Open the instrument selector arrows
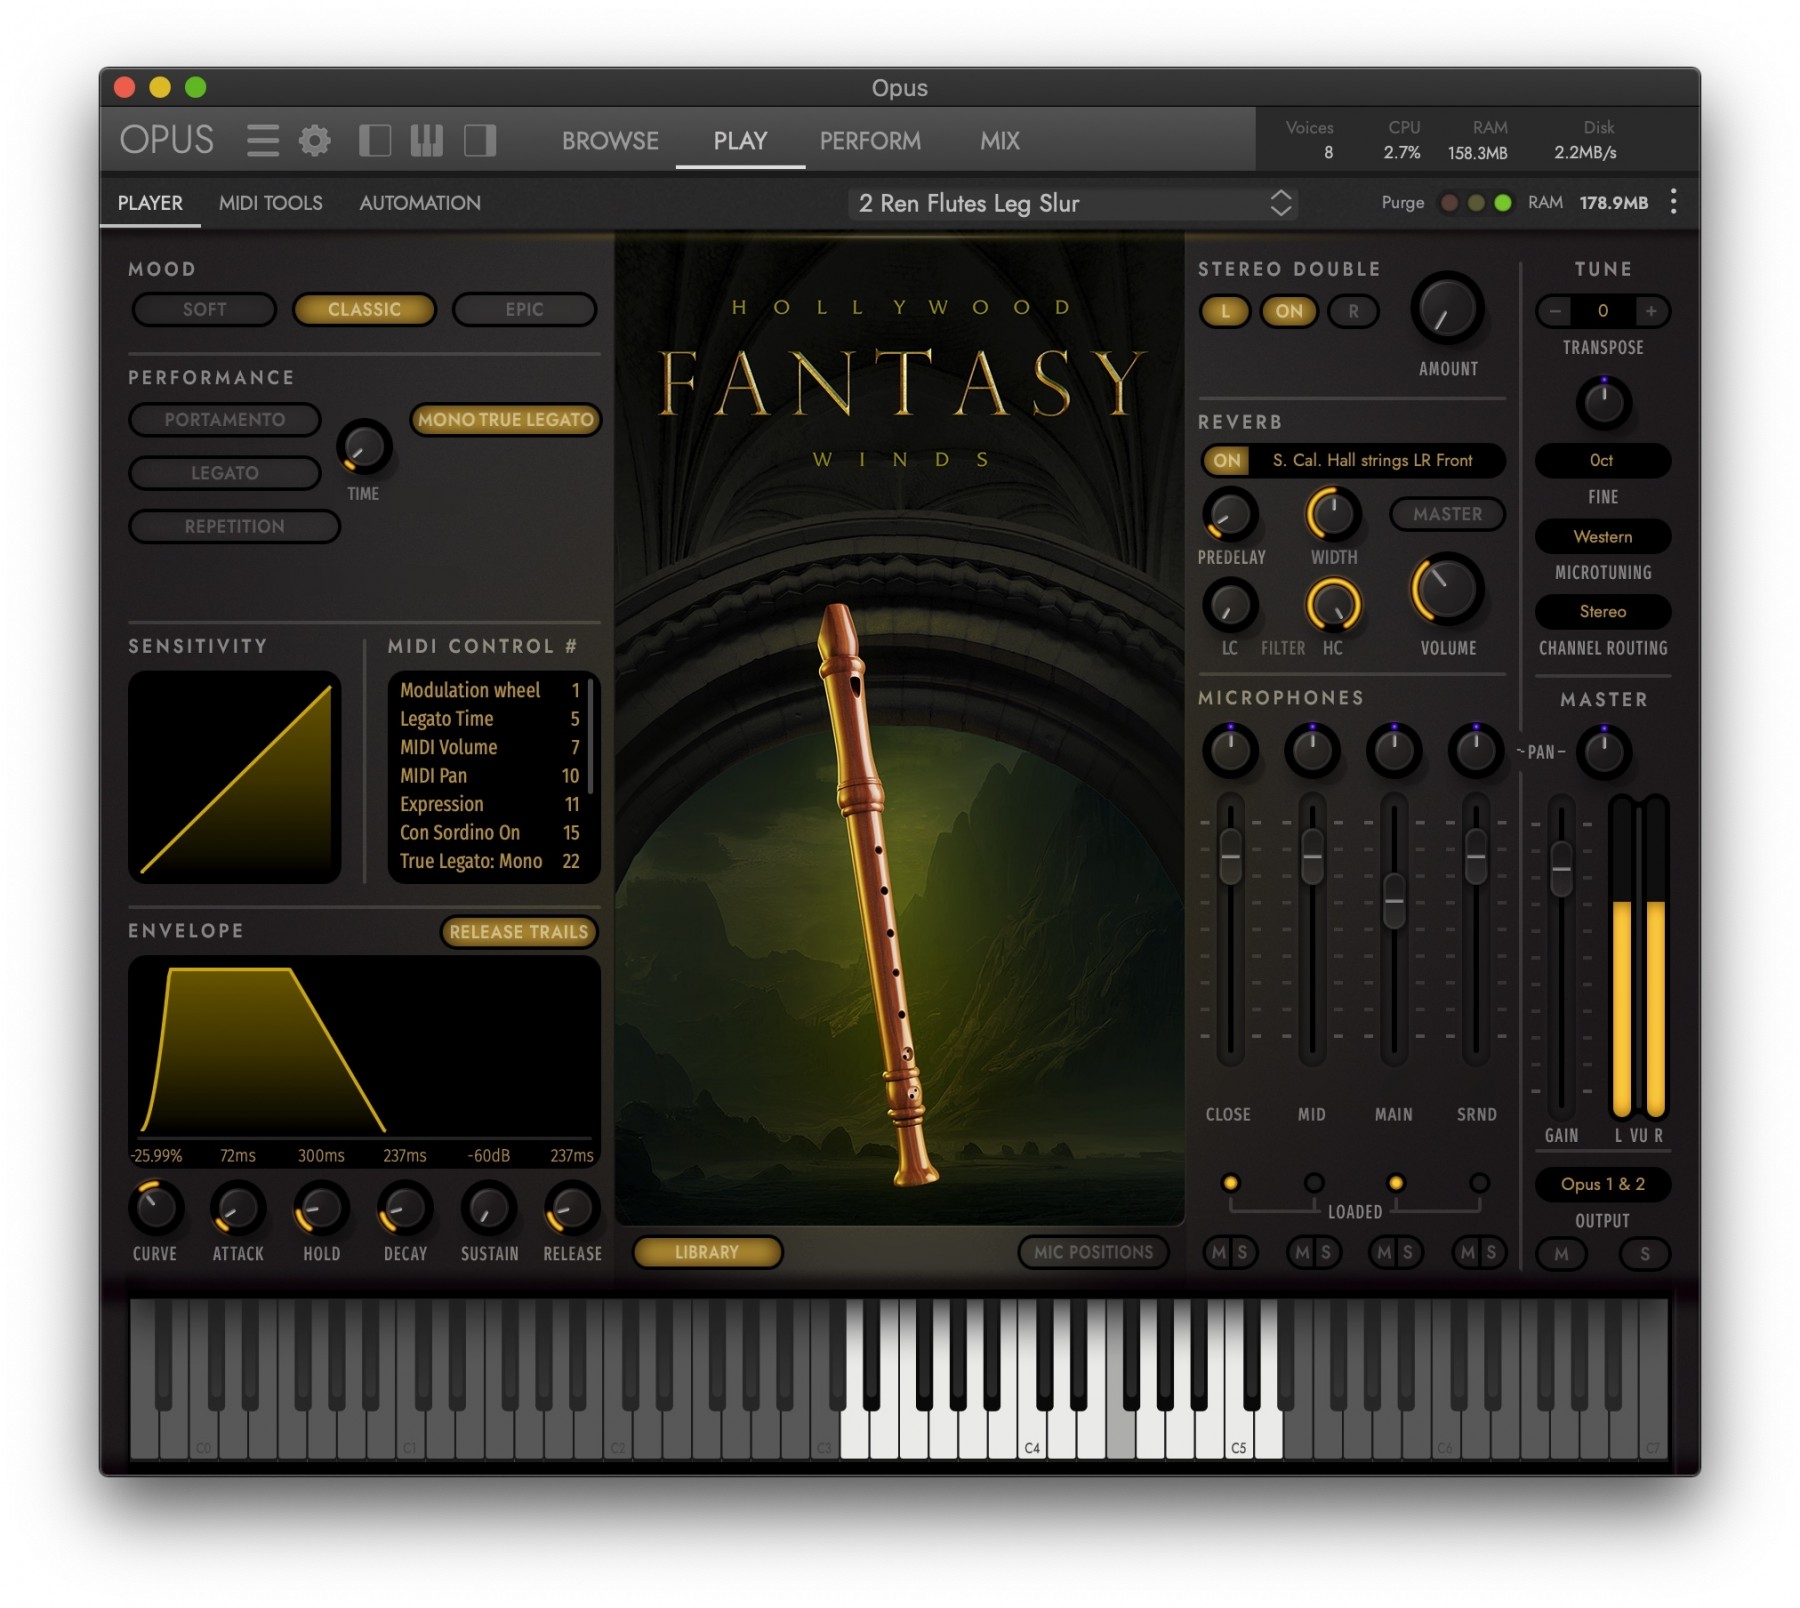This screenshot has width=1800, height=1608. tap(1281, 203)
